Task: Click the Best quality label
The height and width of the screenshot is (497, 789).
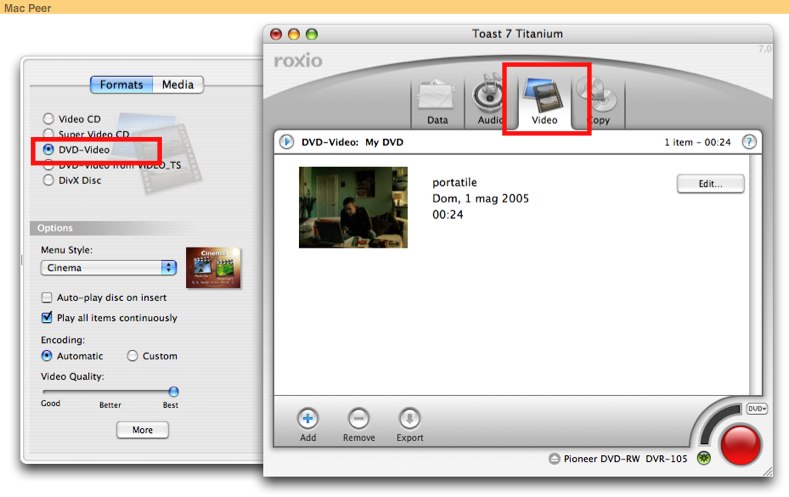Action: 171,405
